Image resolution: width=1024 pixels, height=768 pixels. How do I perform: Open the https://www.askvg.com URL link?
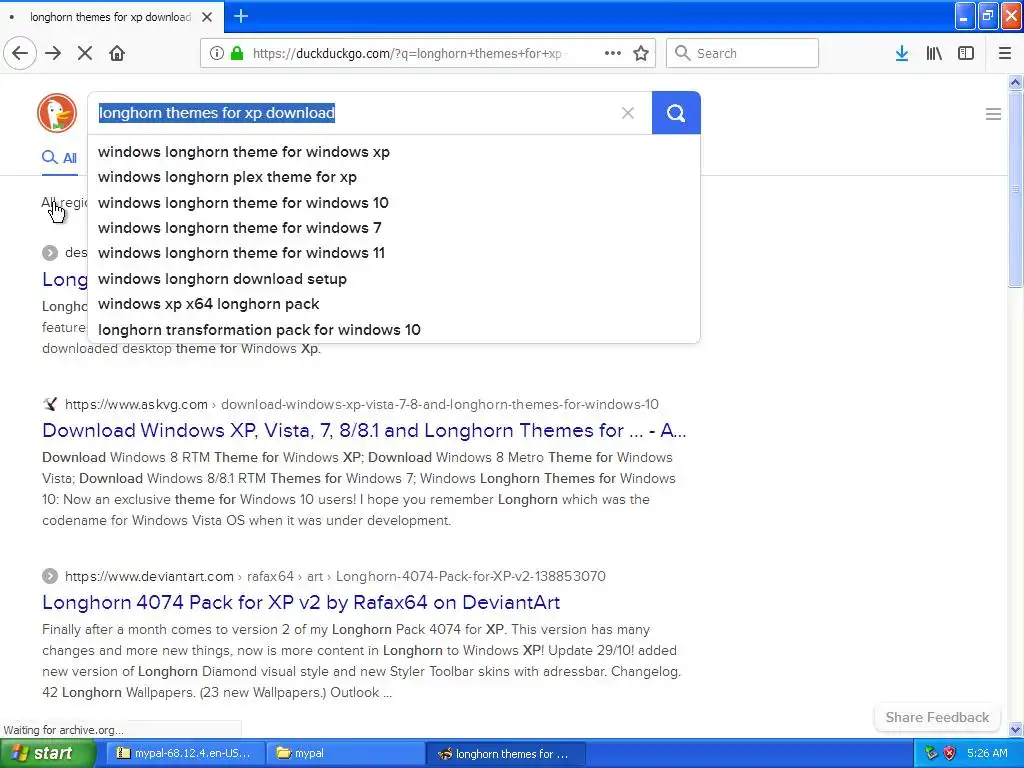(136, 404)
